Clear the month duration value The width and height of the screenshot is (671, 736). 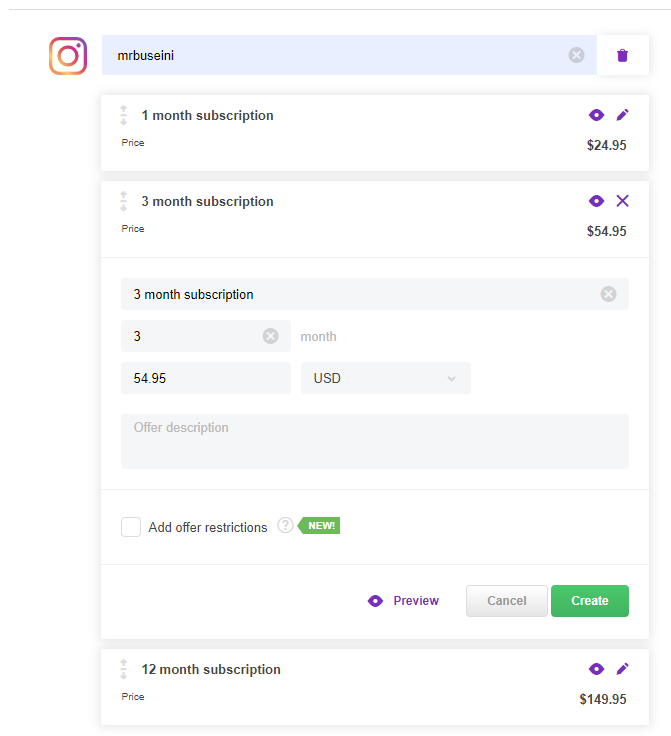[x=270, y=336]
